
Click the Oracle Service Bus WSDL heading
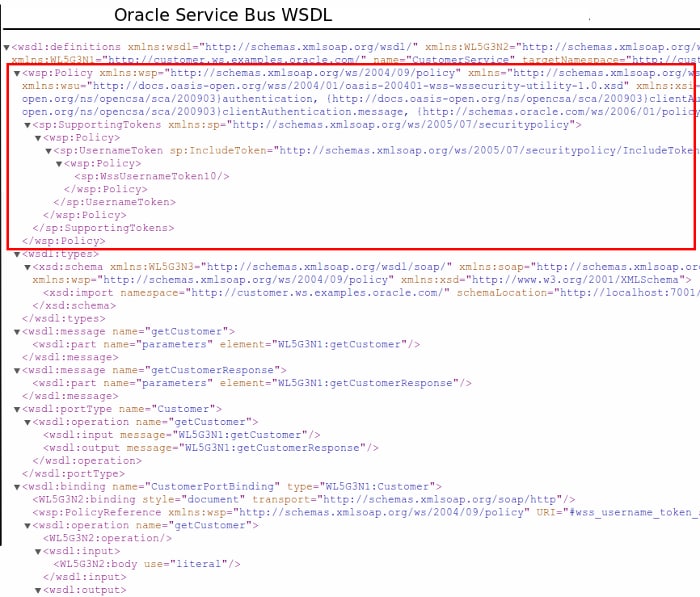223,15
